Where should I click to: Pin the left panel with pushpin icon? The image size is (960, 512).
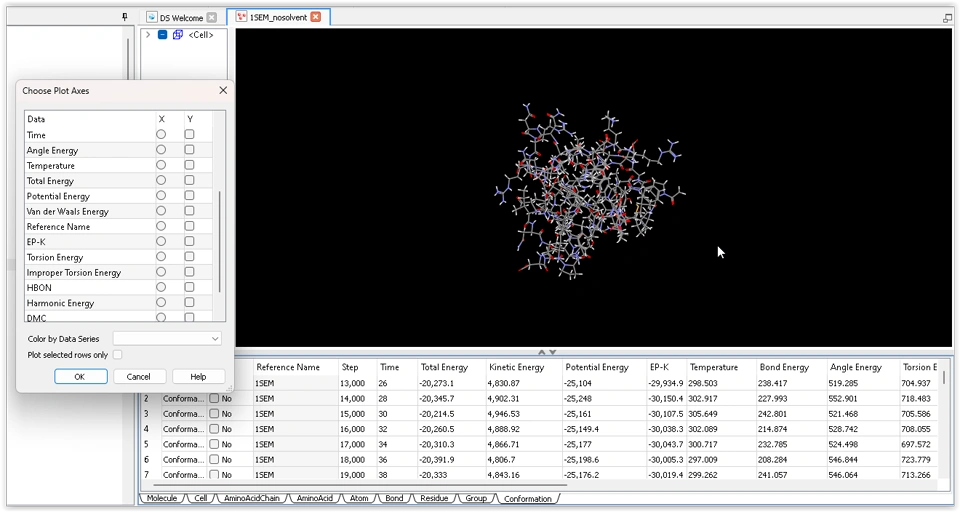tap(125, 17)
